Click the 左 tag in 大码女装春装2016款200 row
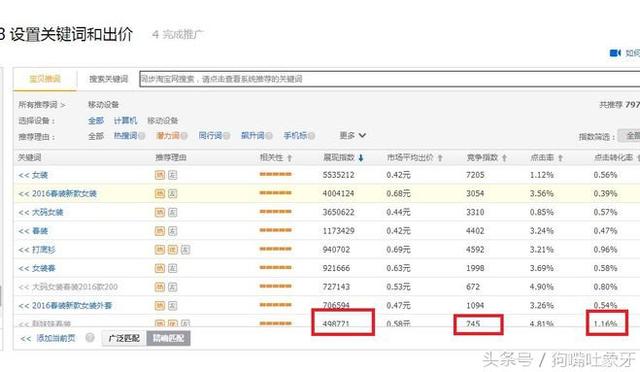The height and width of the screenshot is (372, 640). click(172, 287)
